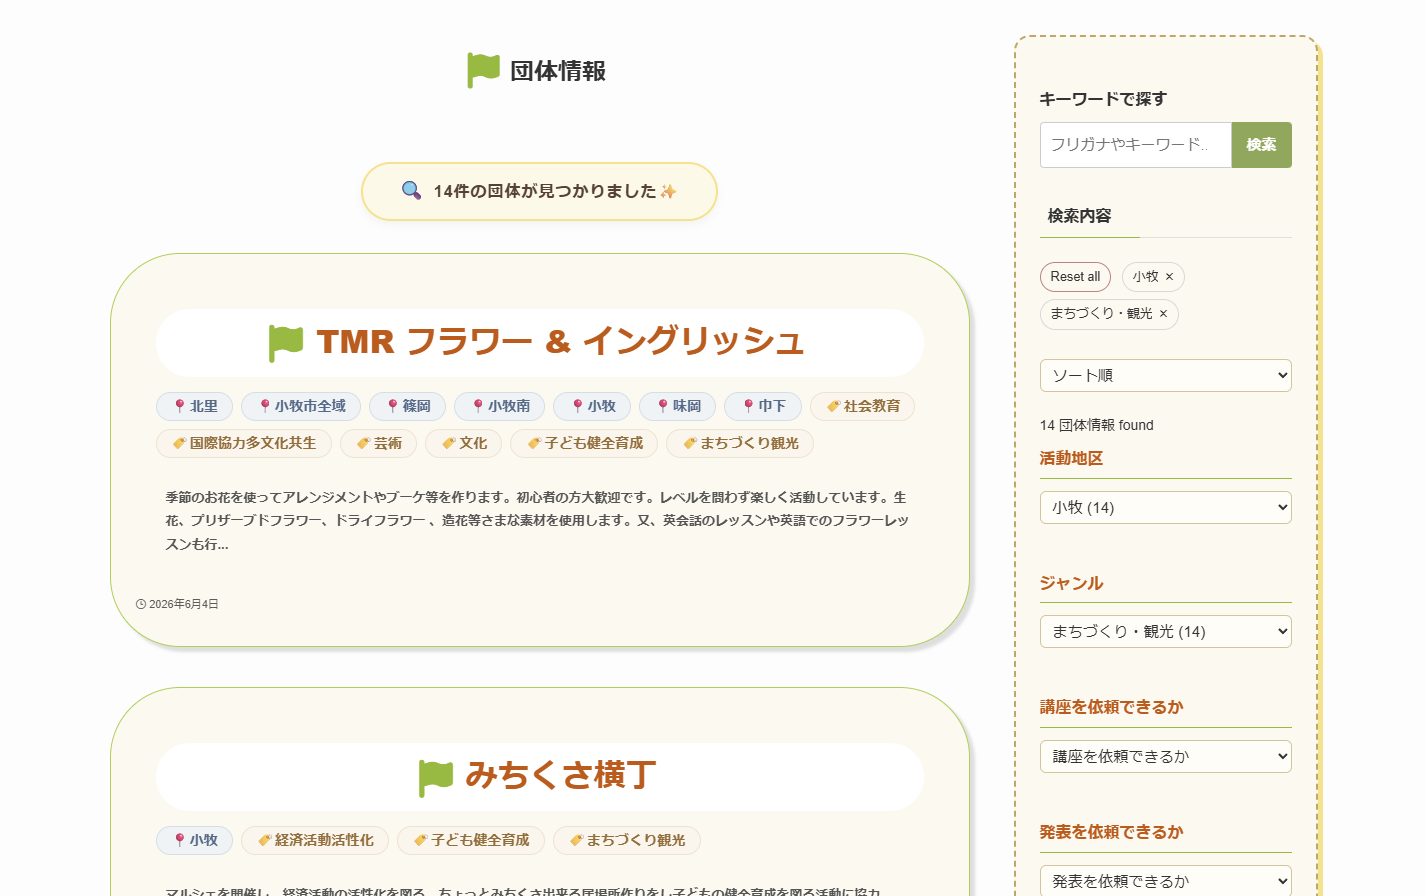
Task: Click the 2026年6月4日 date text
Action: coord(184,604)
